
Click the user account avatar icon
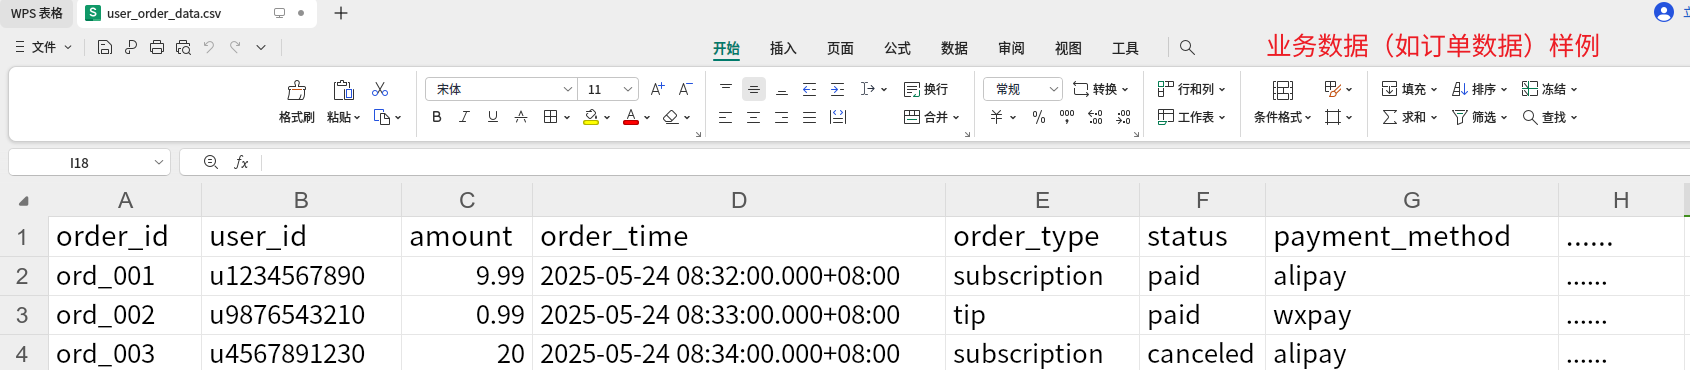tap(1664, 12)
